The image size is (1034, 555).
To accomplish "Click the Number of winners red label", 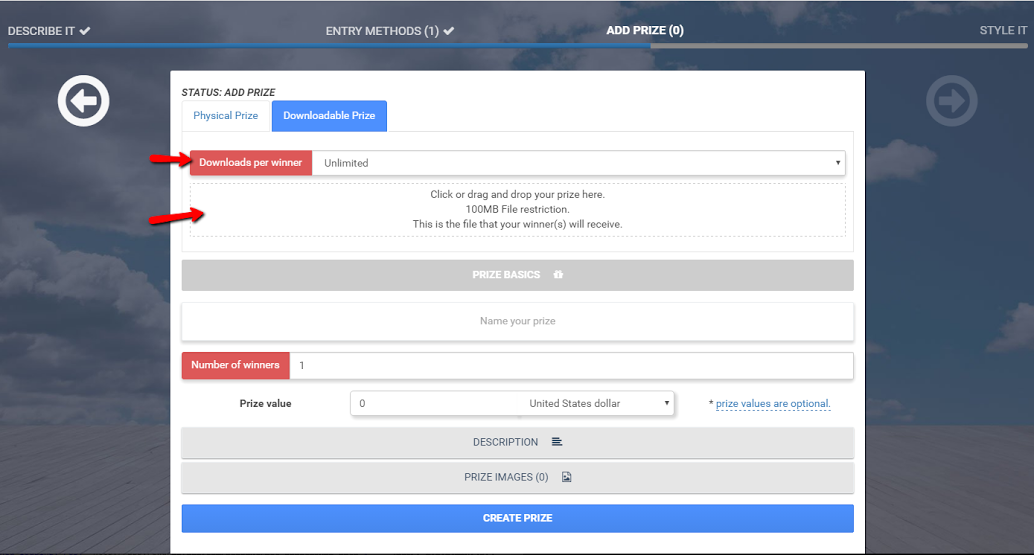I will click(235, 365).
